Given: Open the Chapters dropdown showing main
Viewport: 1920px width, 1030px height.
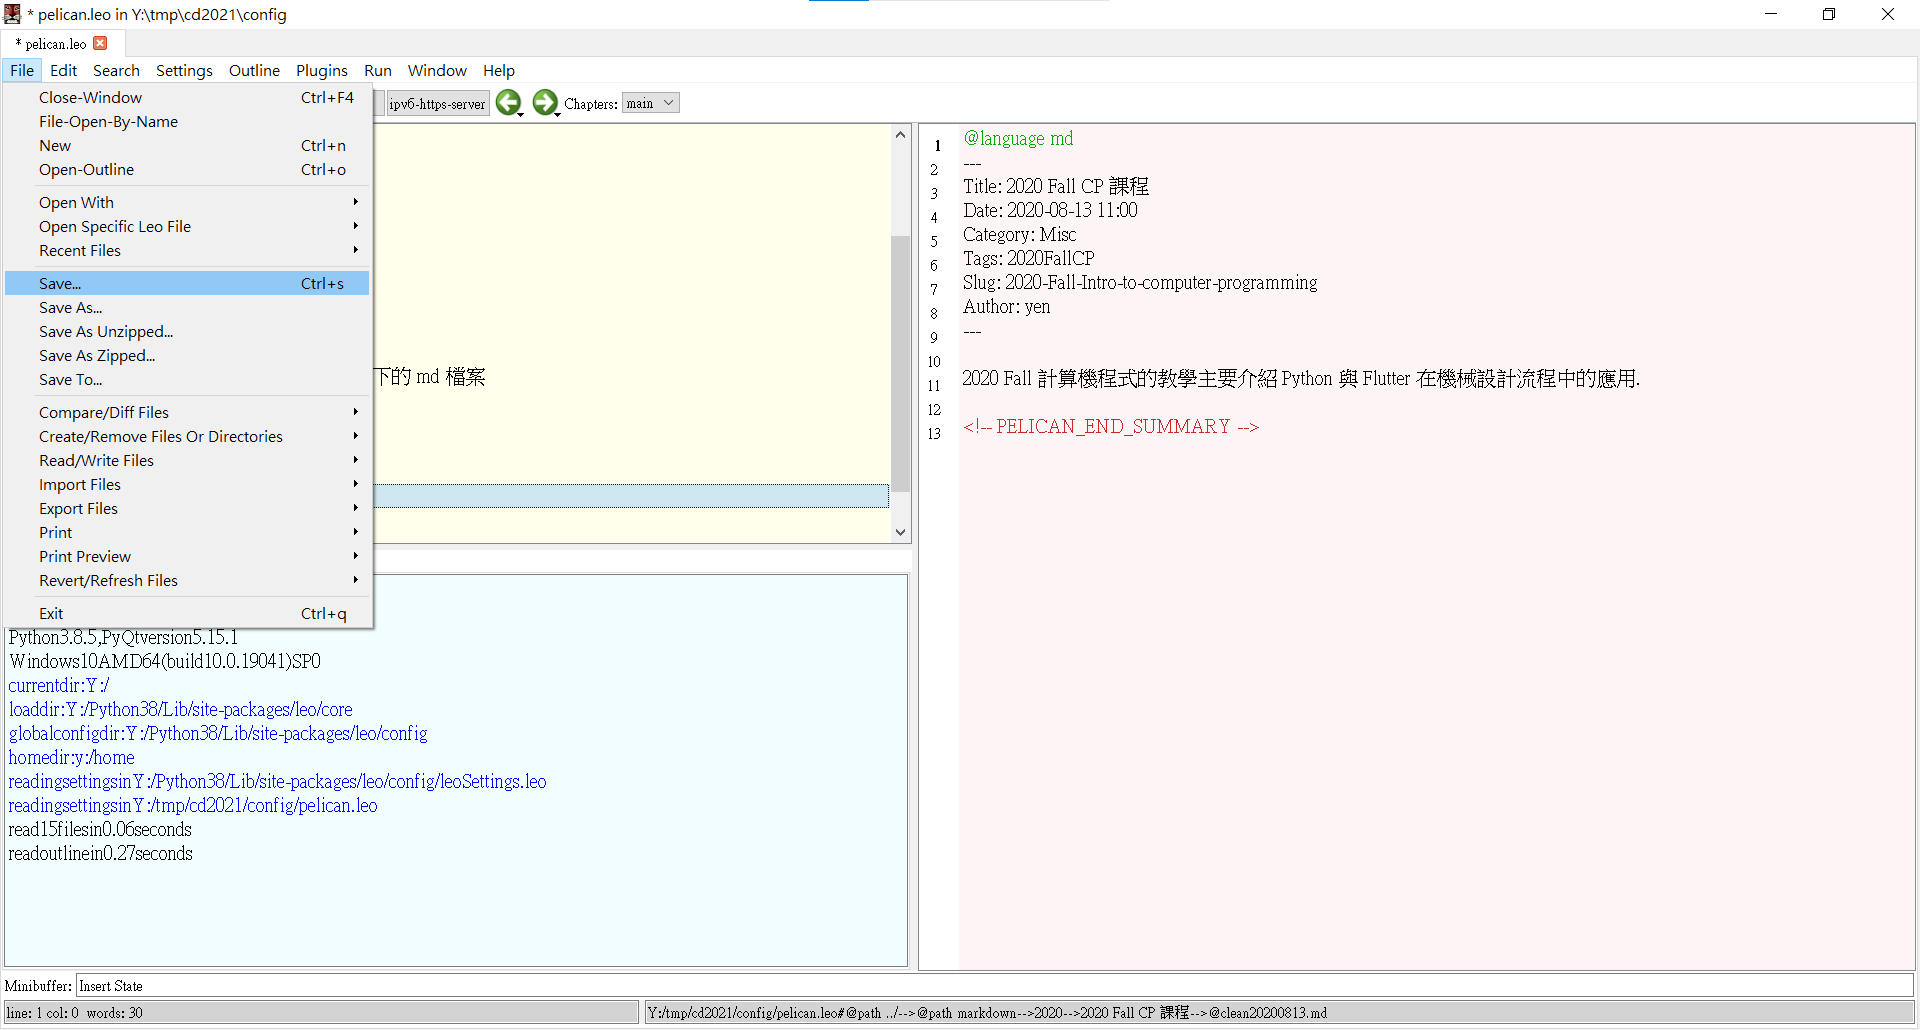Looking at the screenshot, I should coord(650,103).
